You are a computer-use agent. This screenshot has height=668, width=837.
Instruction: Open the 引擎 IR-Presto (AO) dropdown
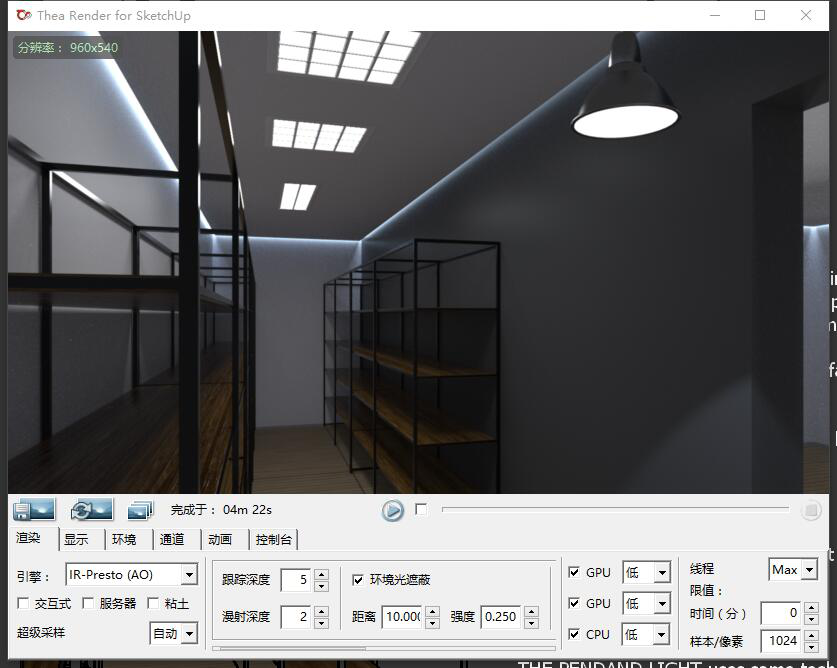click(x=189, y=575)
